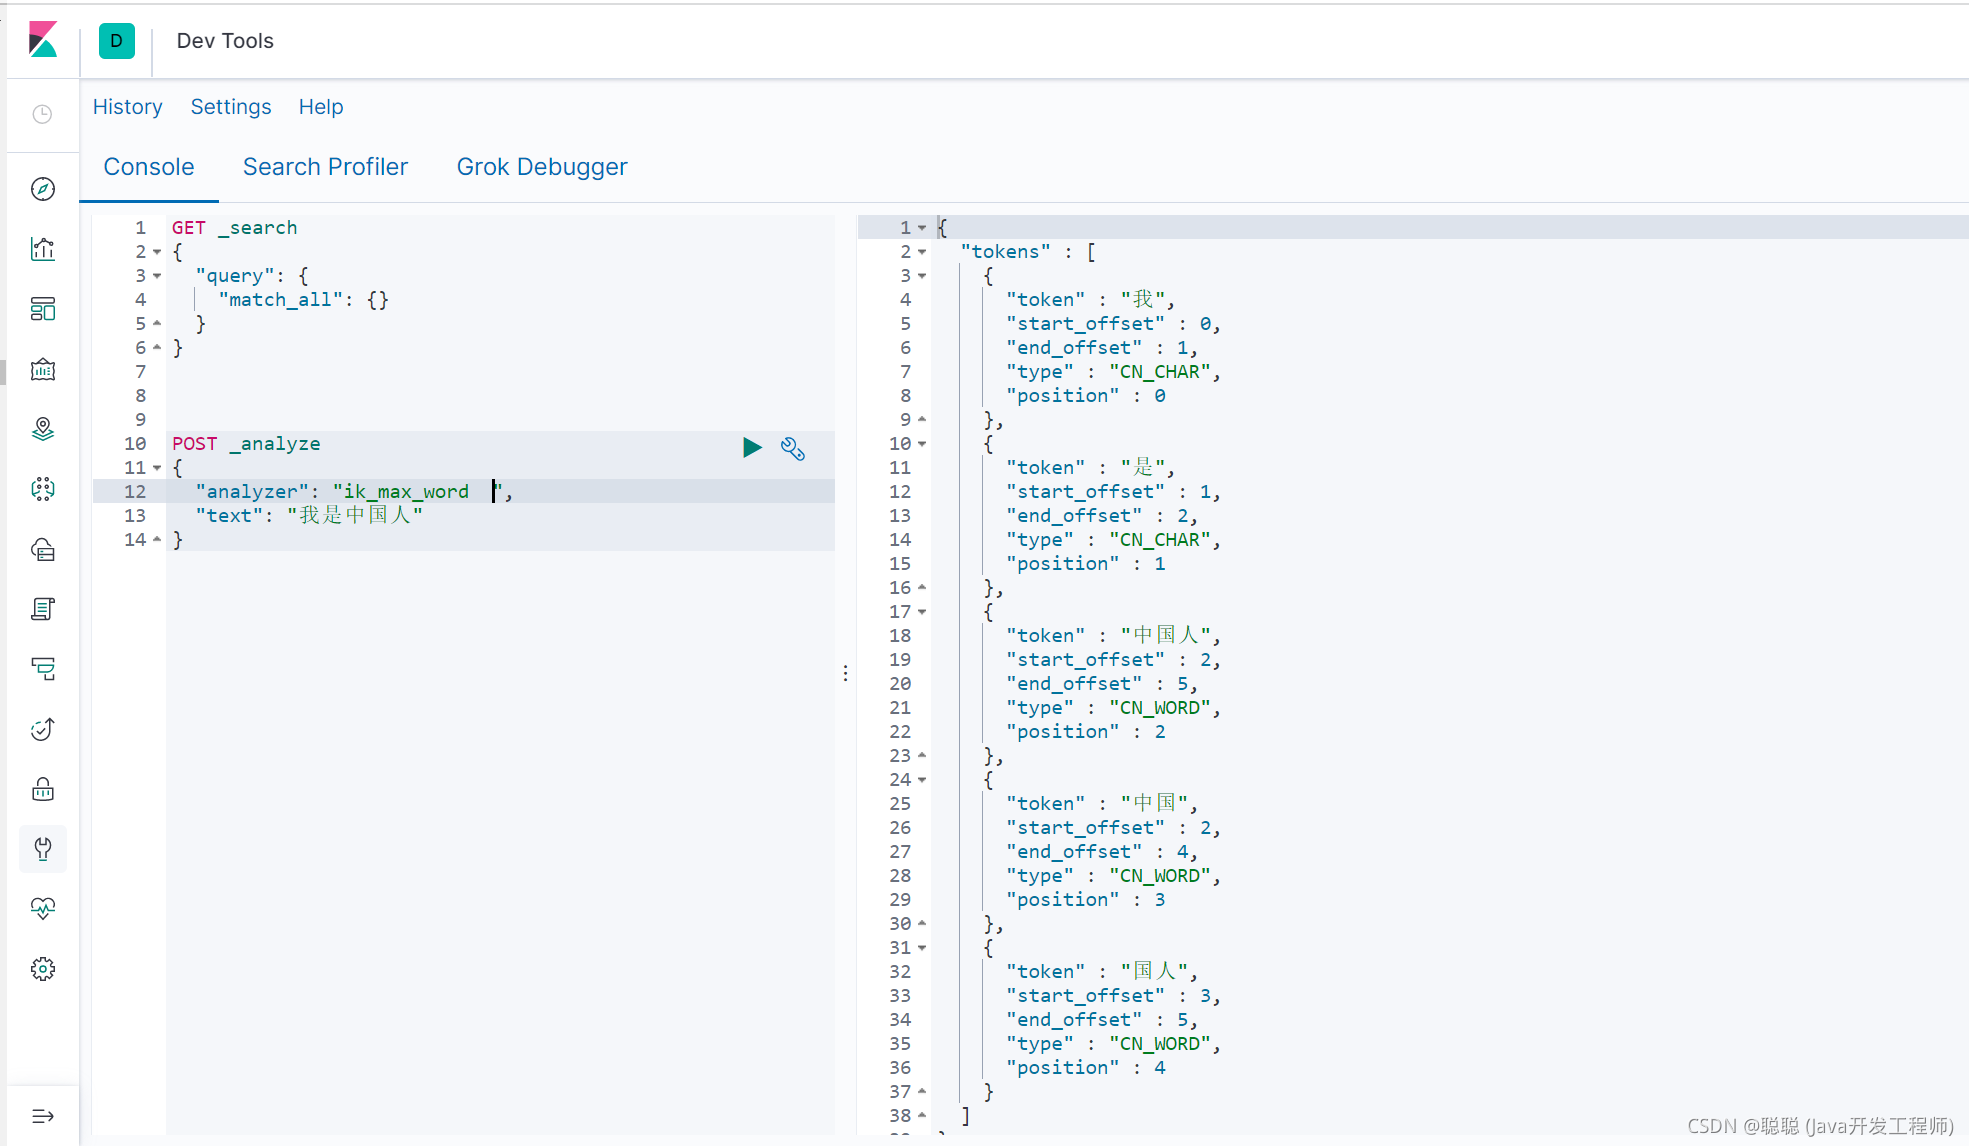Expand the side navigation menu

pos(43,1116)
